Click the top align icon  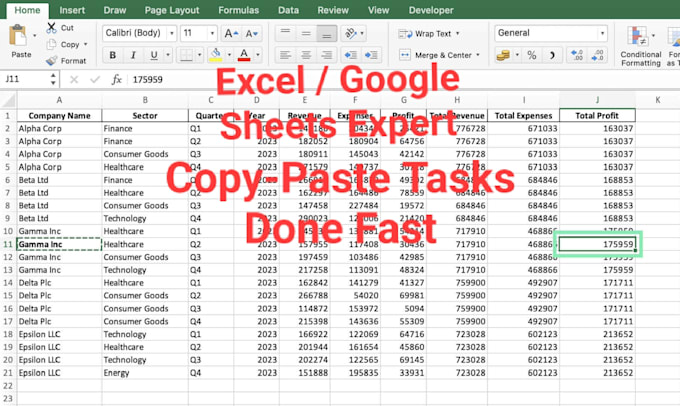285,33
